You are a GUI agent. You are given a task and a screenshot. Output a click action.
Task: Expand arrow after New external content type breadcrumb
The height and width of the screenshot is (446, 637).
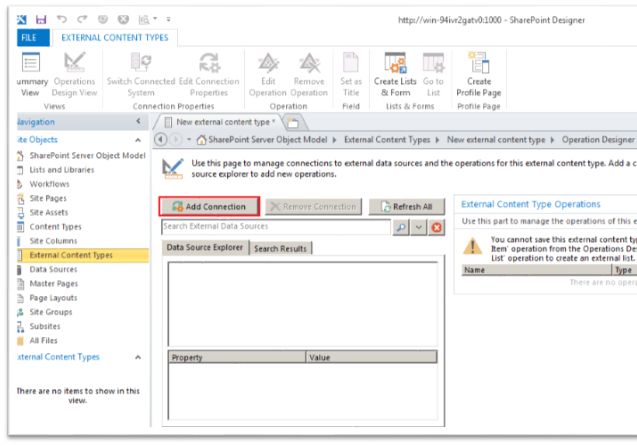(x=552, y=140)
